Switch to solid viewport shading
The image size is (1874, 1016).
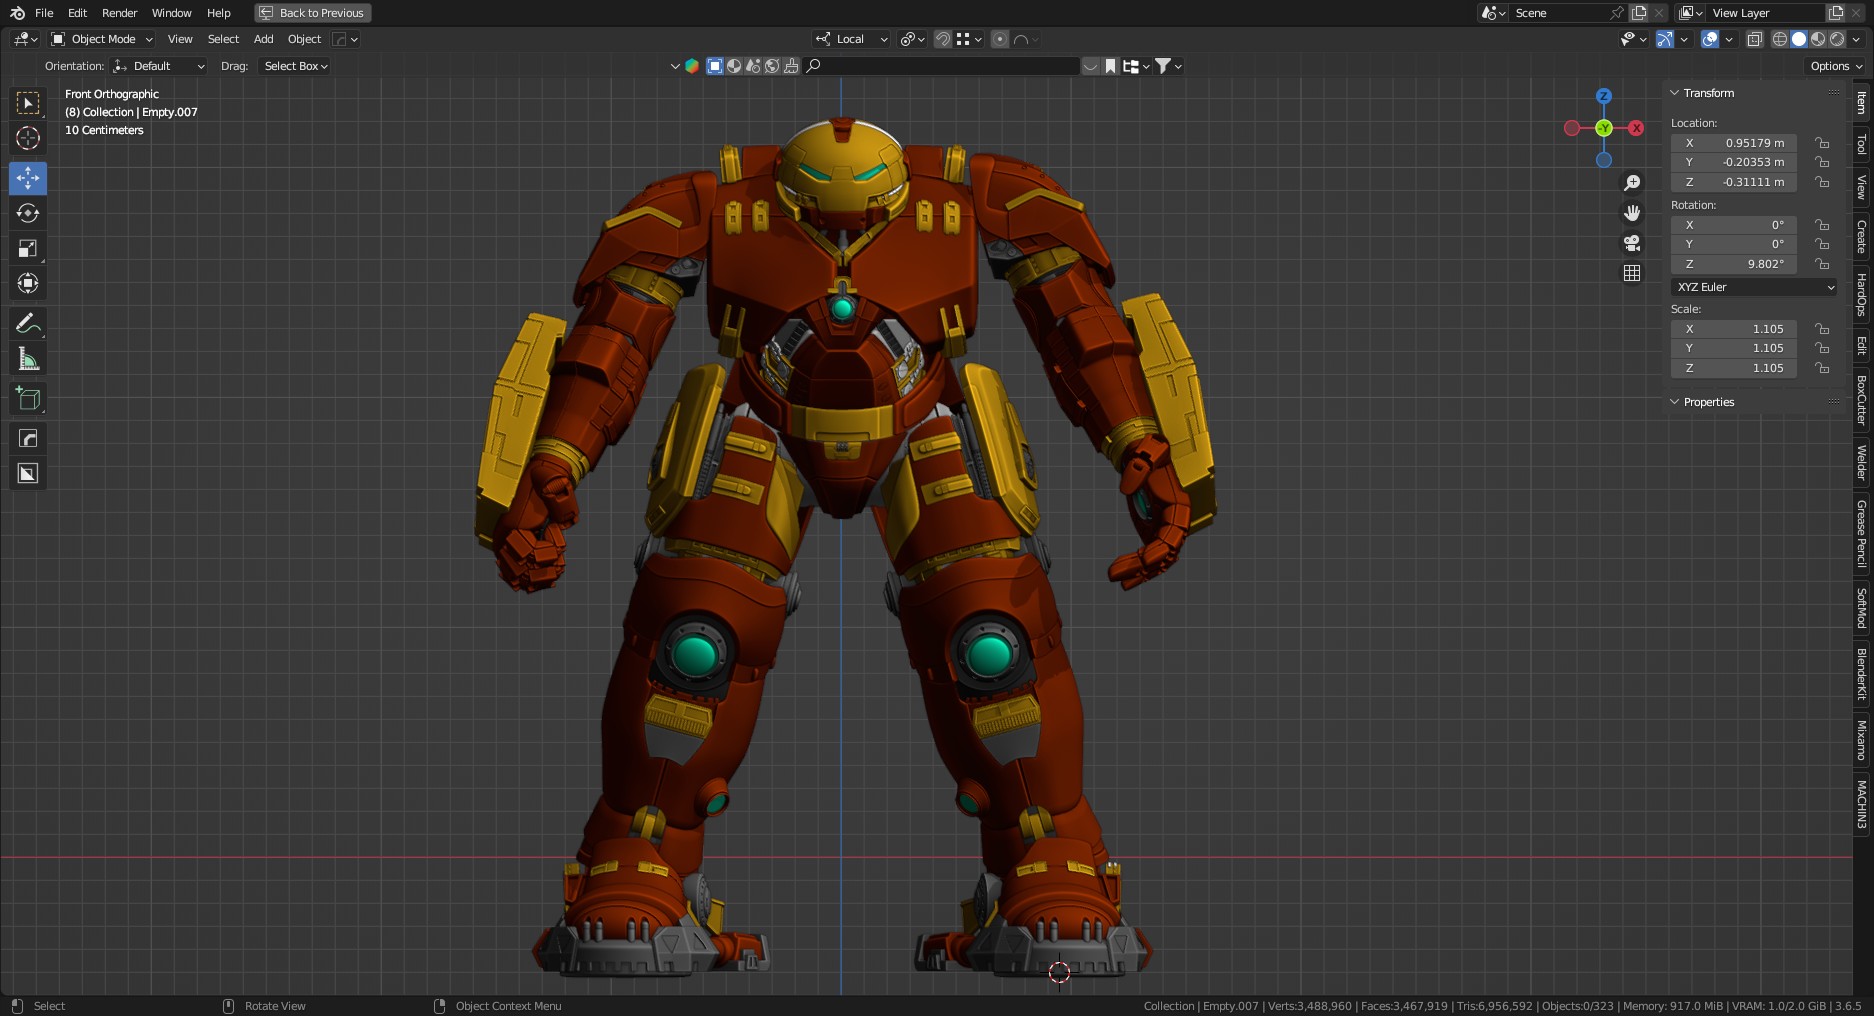[1799, 39]
